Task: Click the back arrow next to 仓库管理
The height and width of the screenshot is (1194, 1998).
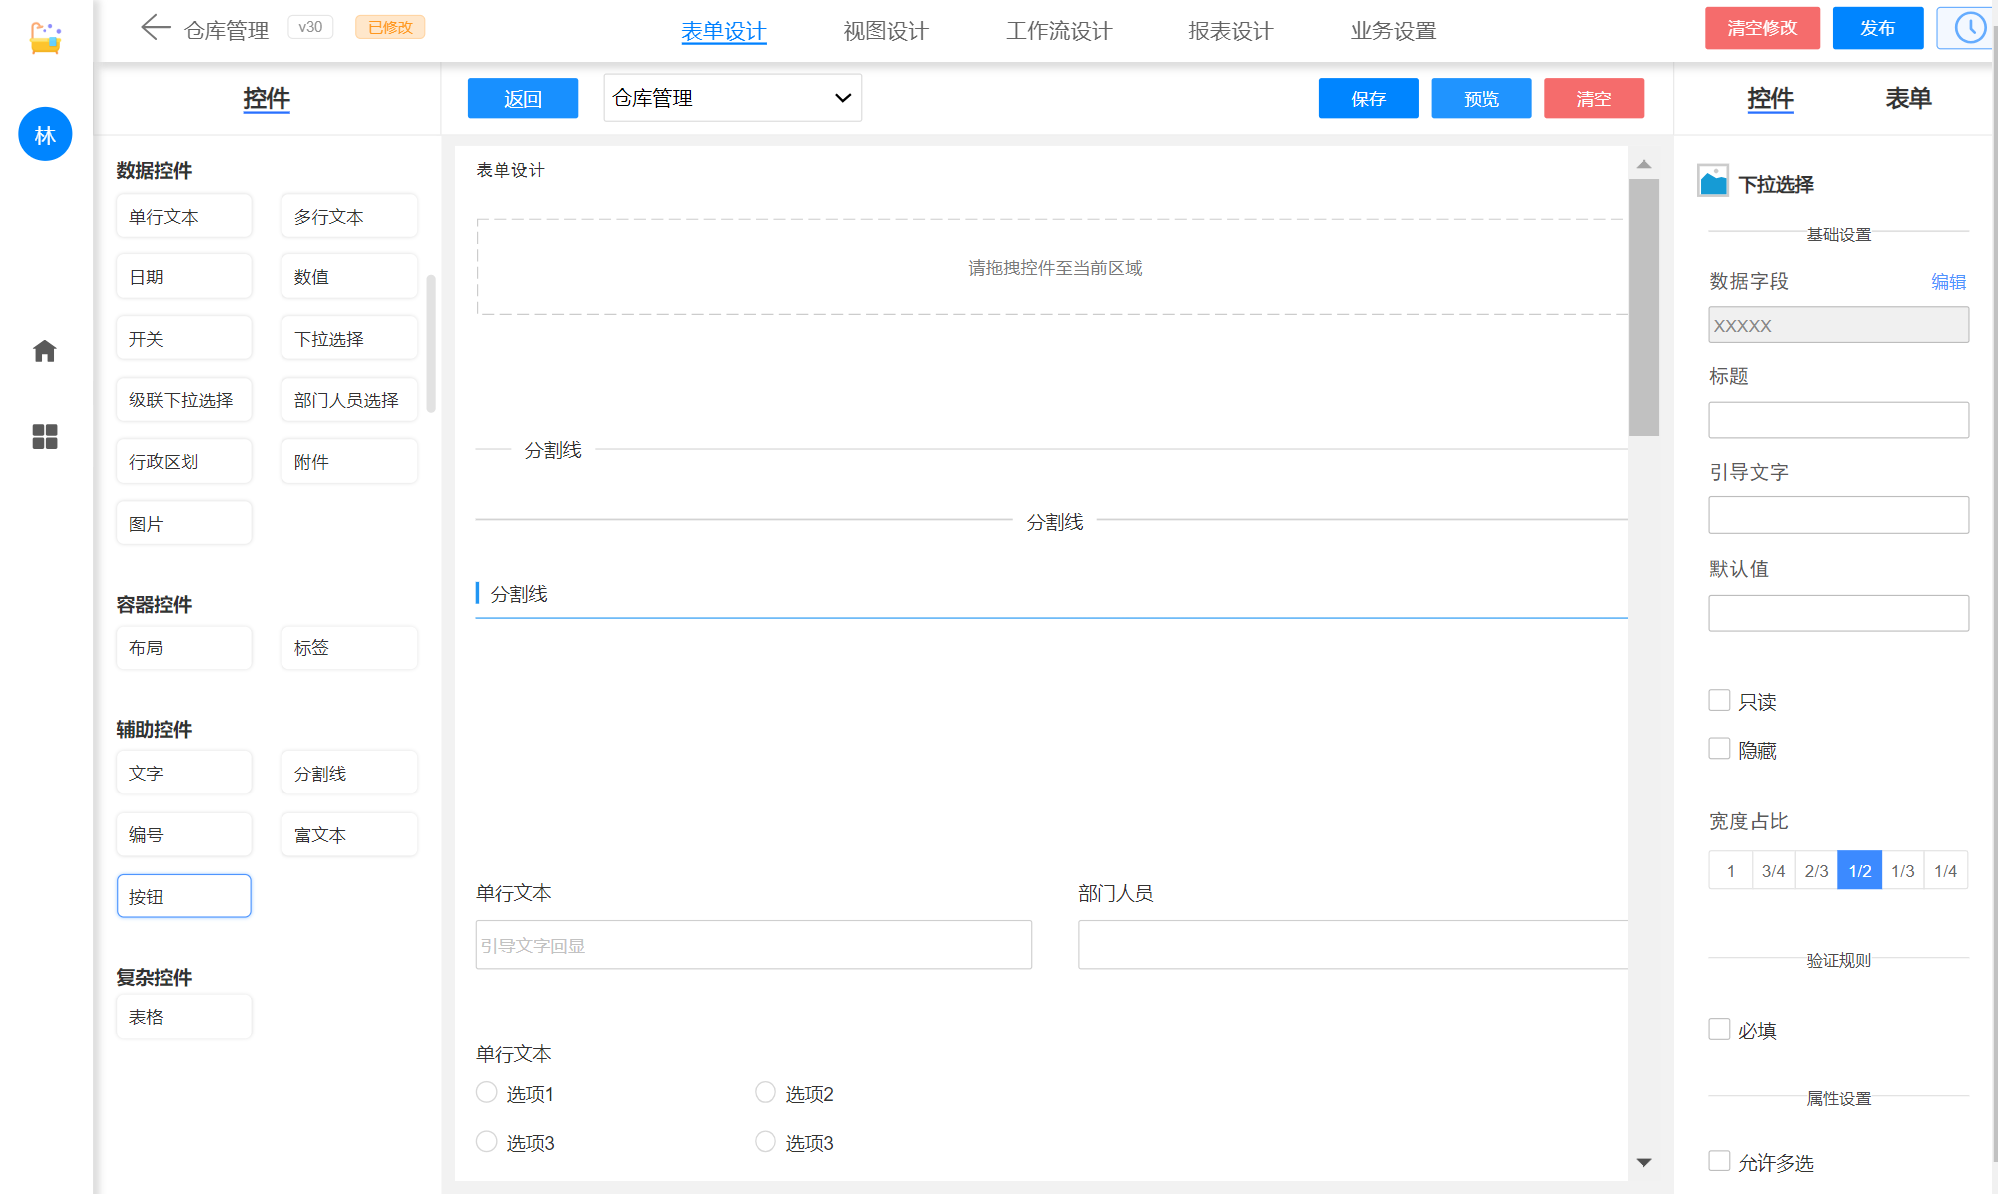Action: [x=155, y=28]
